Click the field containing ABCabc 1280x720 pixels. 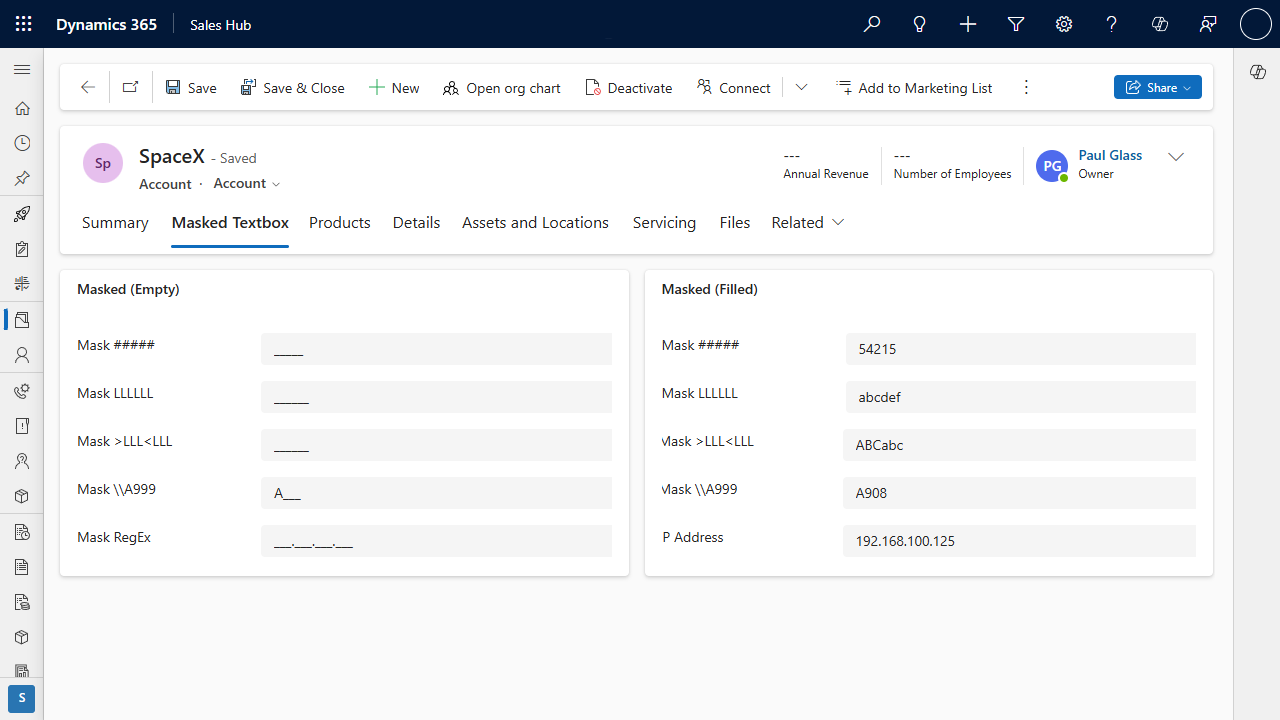[1019, 445]
